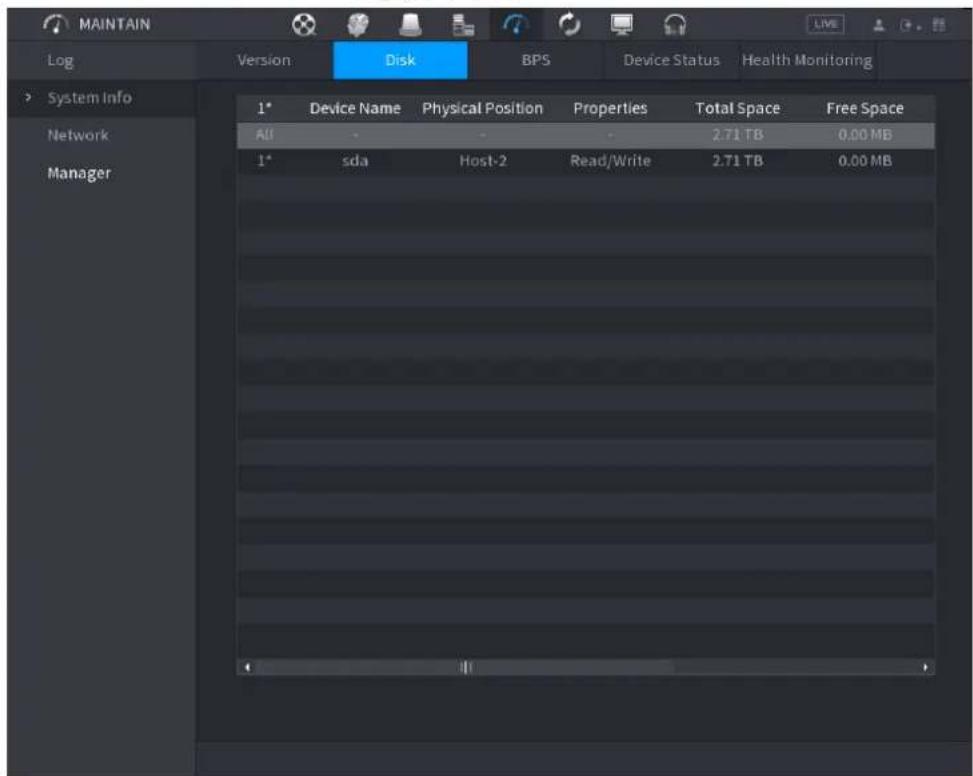Image resolution: width=973 pixels, height=776 pixels.
Task: Click the Device Name column header
Action: click(355, 109)
